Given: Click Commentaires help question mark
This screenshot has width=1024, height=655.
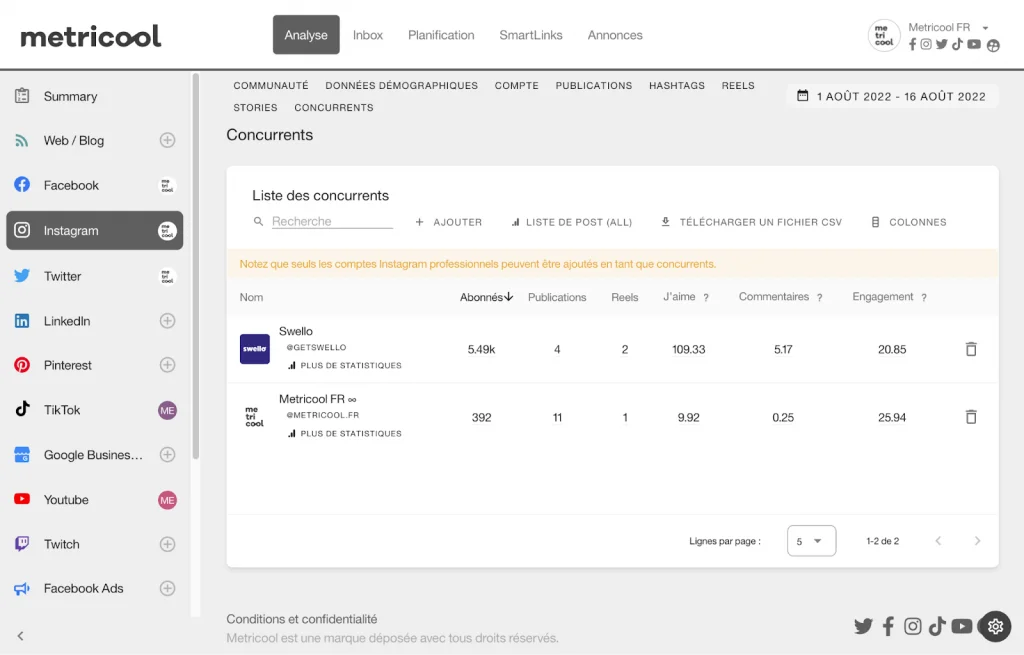Looking at the screenshot, I should click(x=820, y=298).
